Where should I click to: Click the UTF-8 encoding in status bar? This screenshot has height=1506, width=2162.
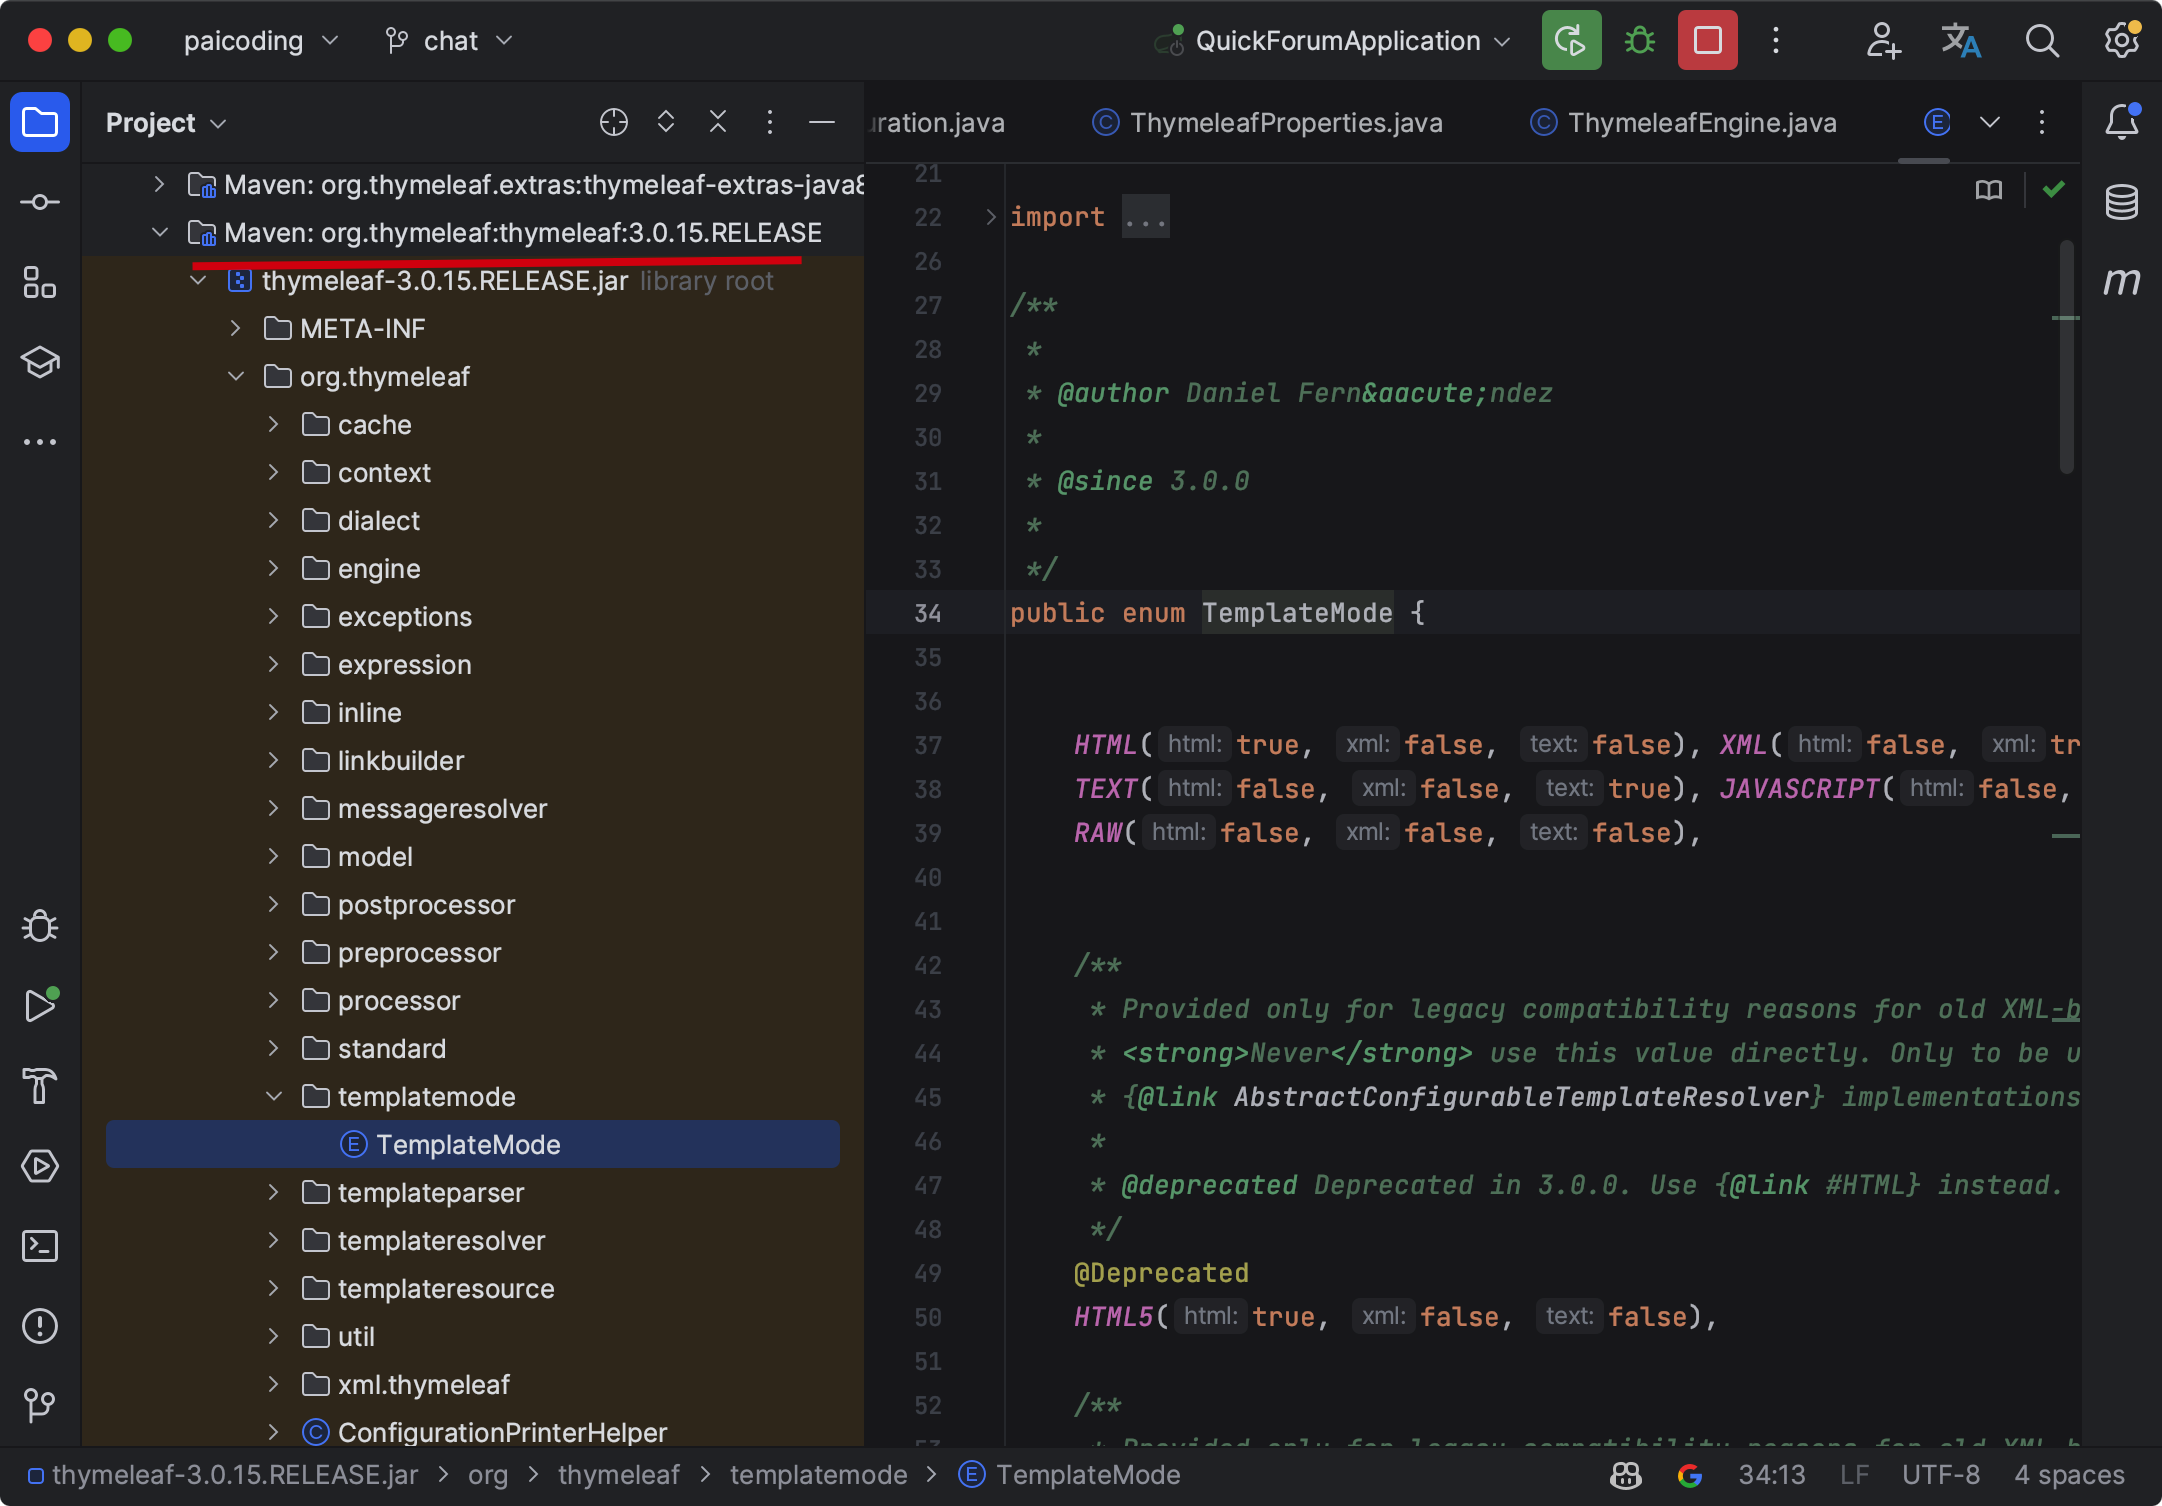coord(1940,1475)
